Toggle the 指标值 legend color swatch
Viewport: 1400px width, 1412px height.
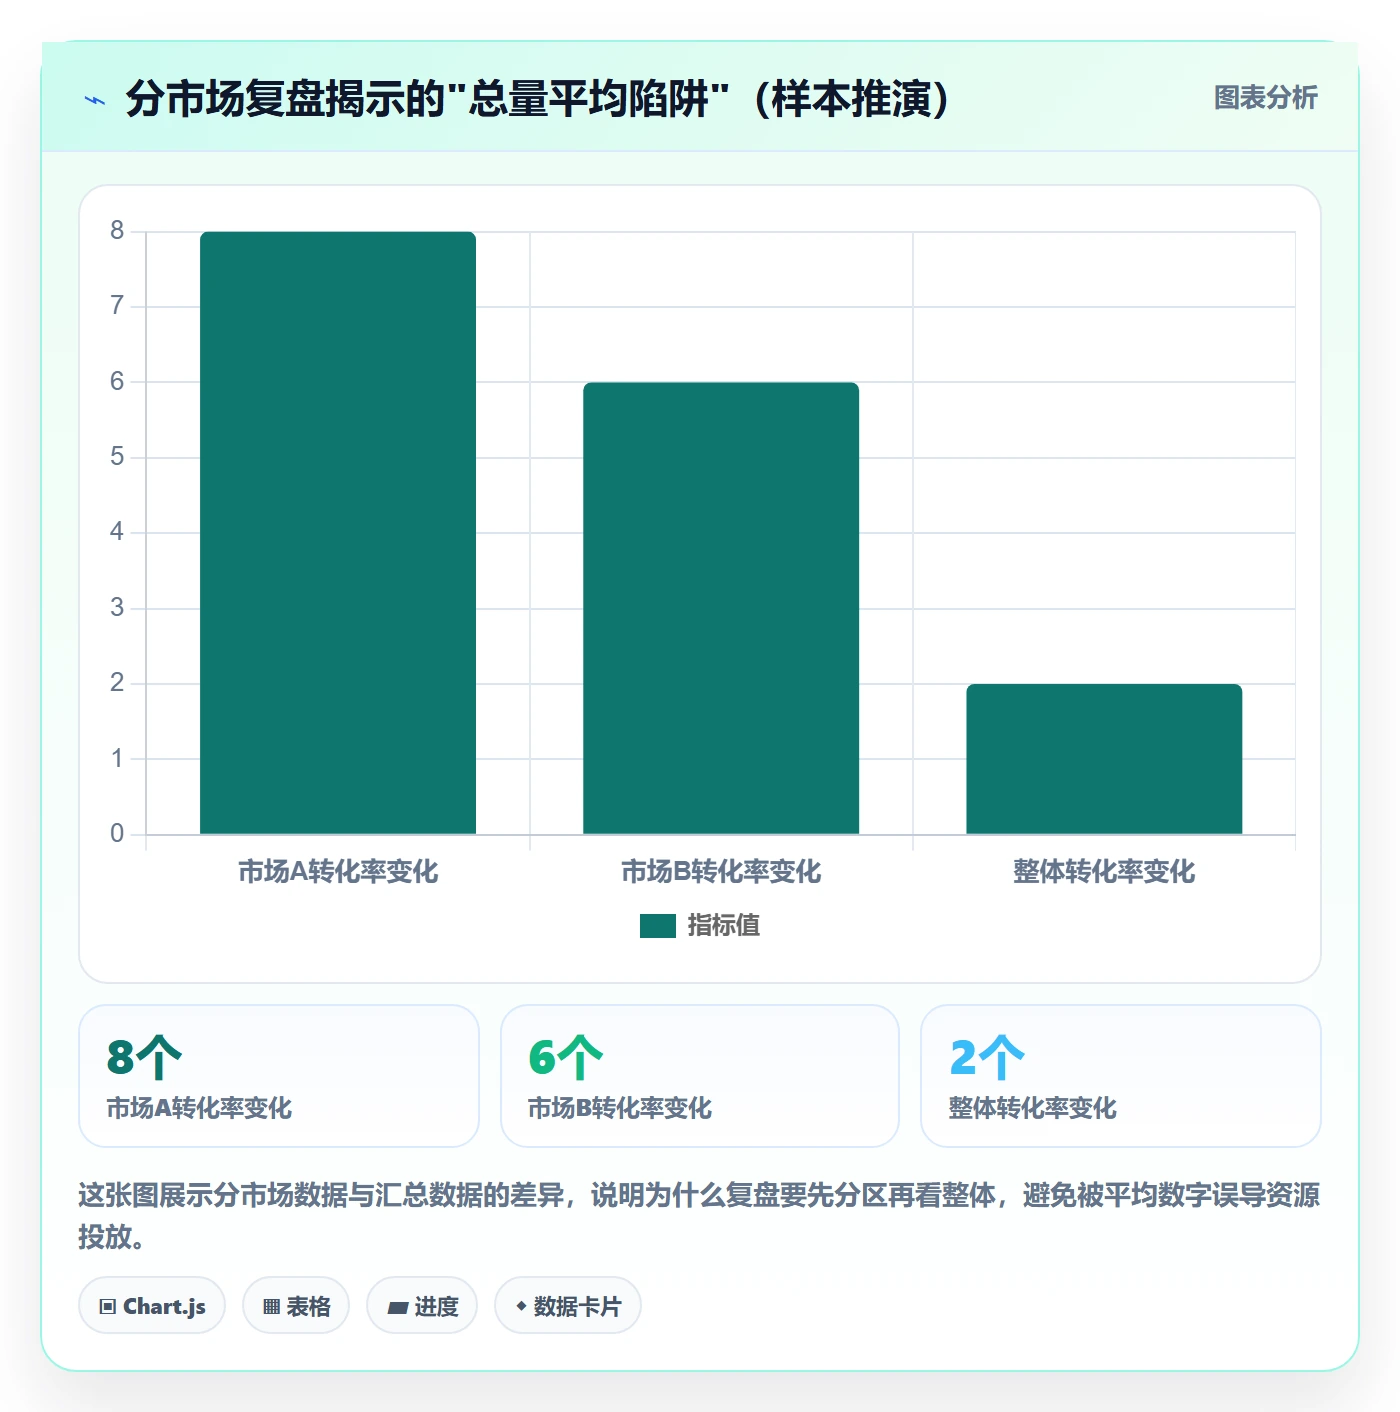658,926
